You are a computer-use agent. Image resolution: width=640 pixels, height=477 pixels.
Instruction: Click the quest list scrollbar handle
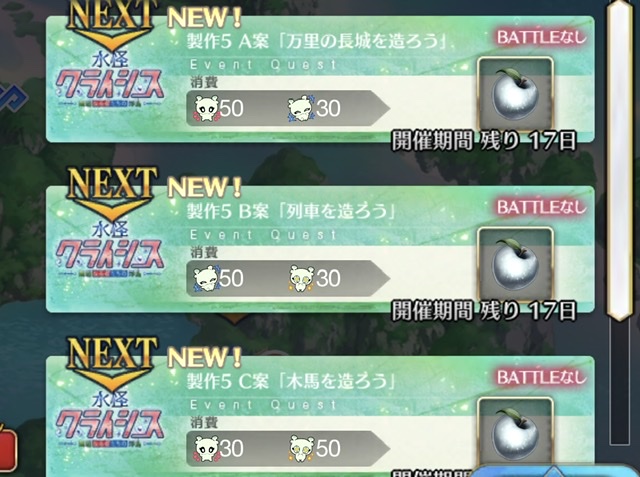coord(620,160)
